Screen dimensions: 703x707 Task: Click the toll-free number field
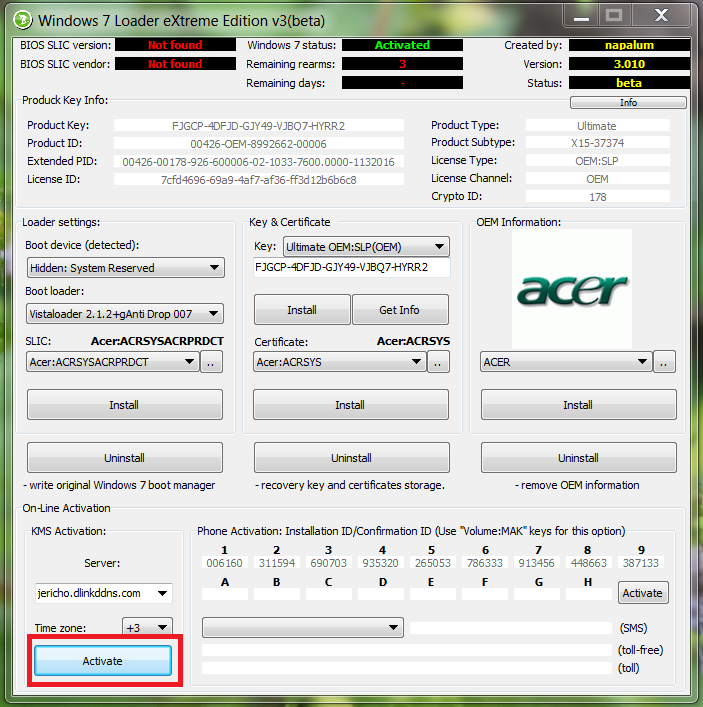[407, 650]
